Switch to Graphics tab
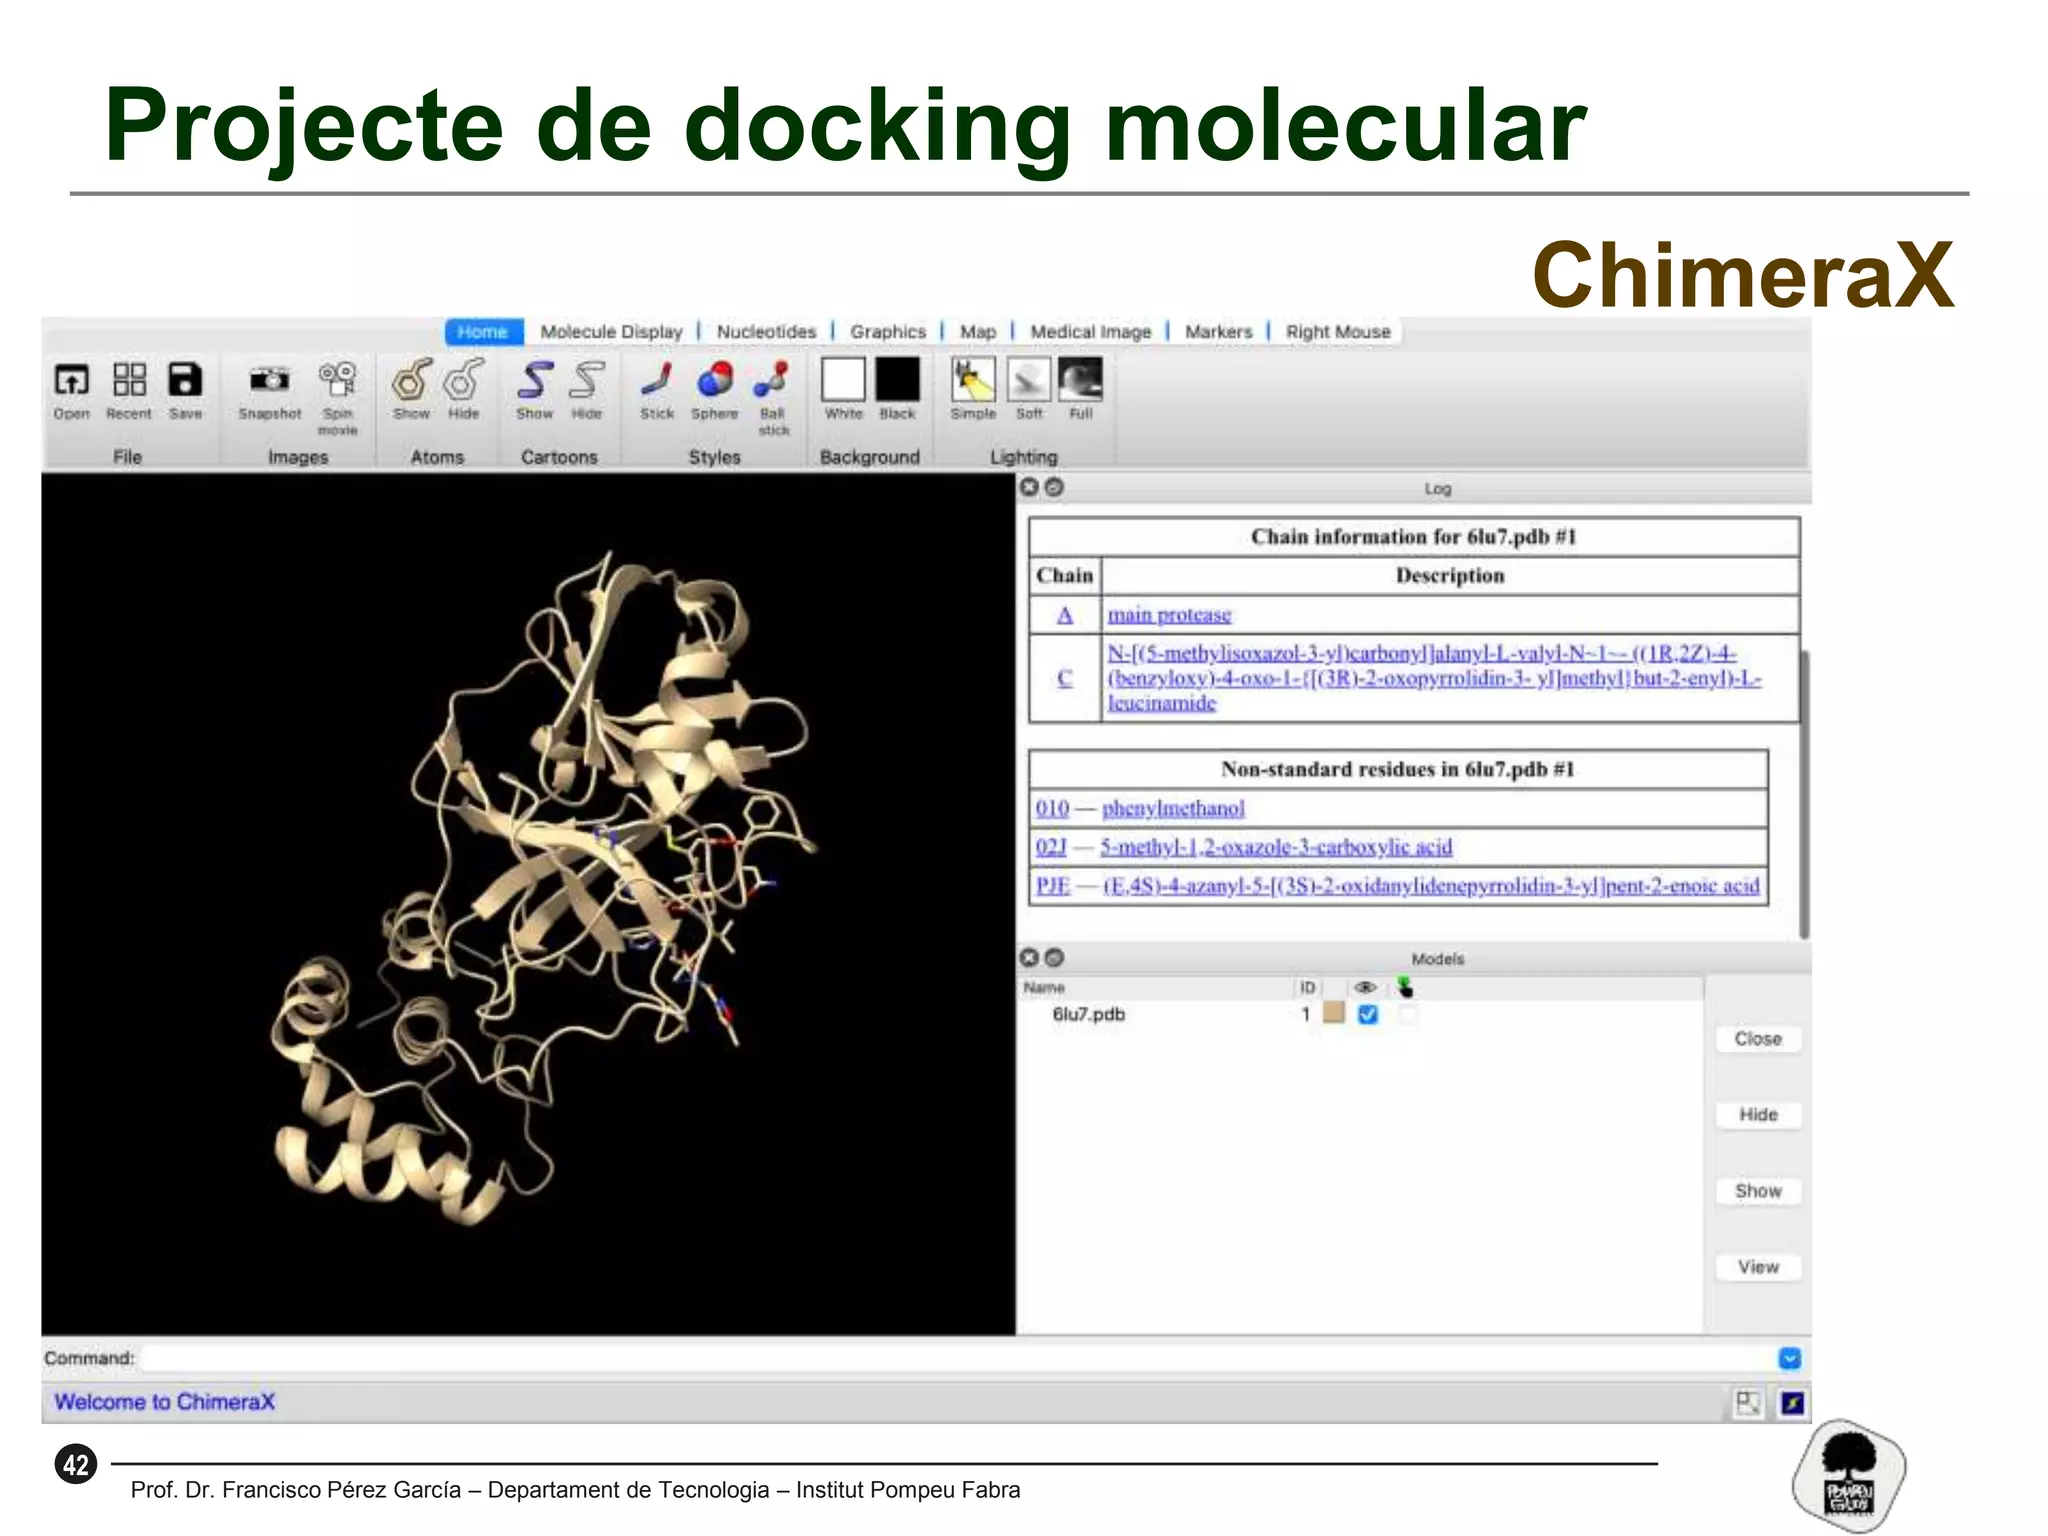 [x=888, y=332]
